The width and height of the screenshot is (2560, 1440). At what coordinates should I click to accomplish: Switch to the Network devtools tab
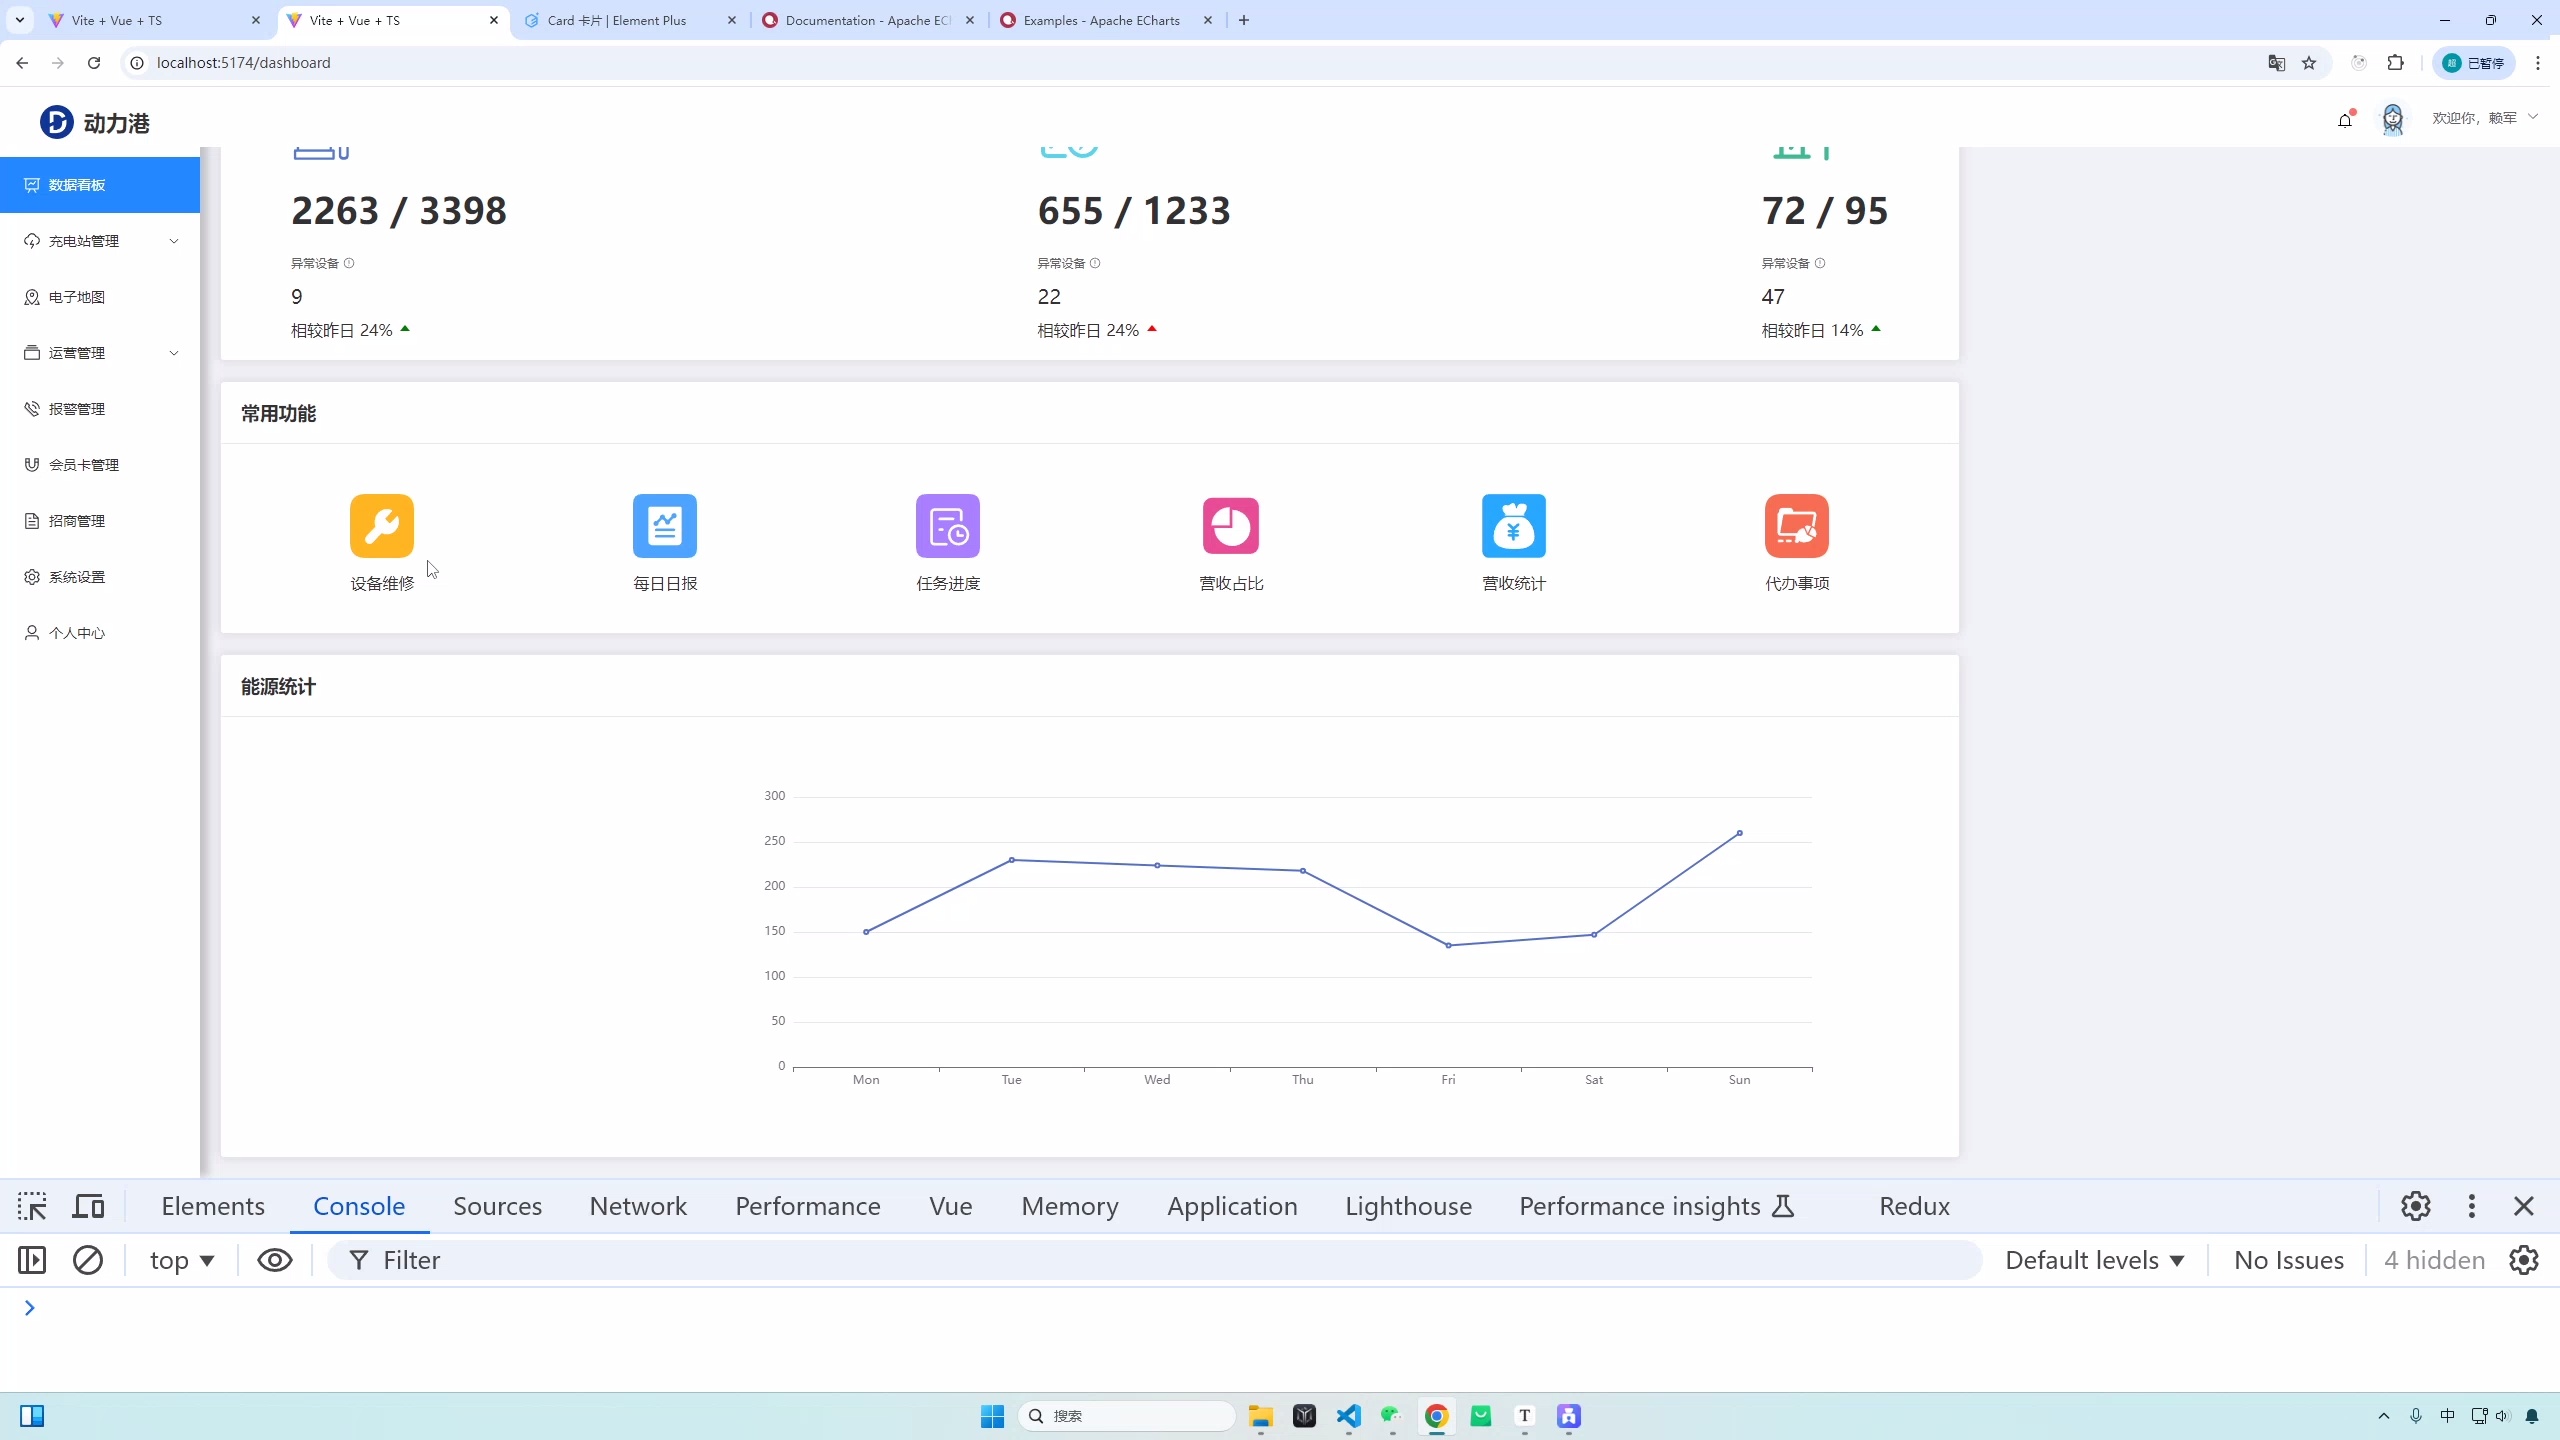(x=638, y=1206)
